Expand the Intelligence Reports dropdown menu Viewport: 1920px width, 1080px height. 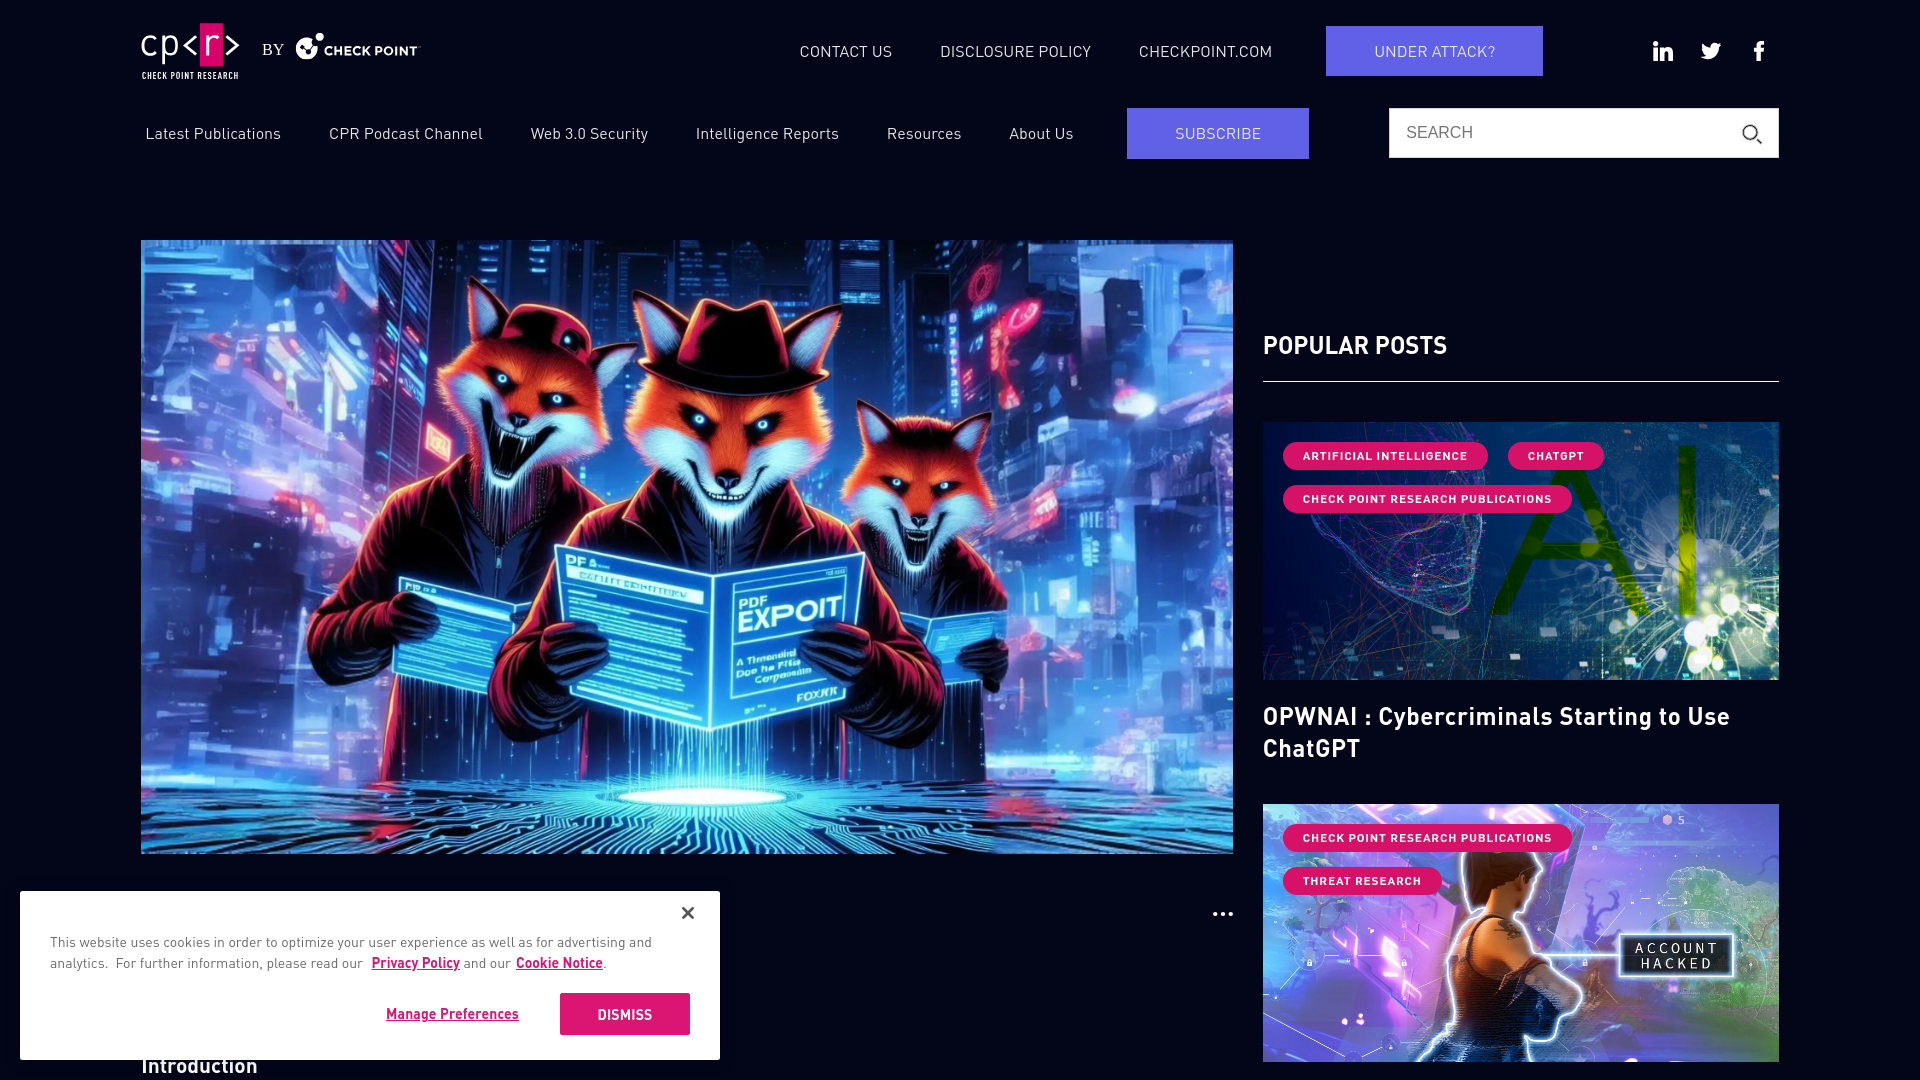[767, 133]
